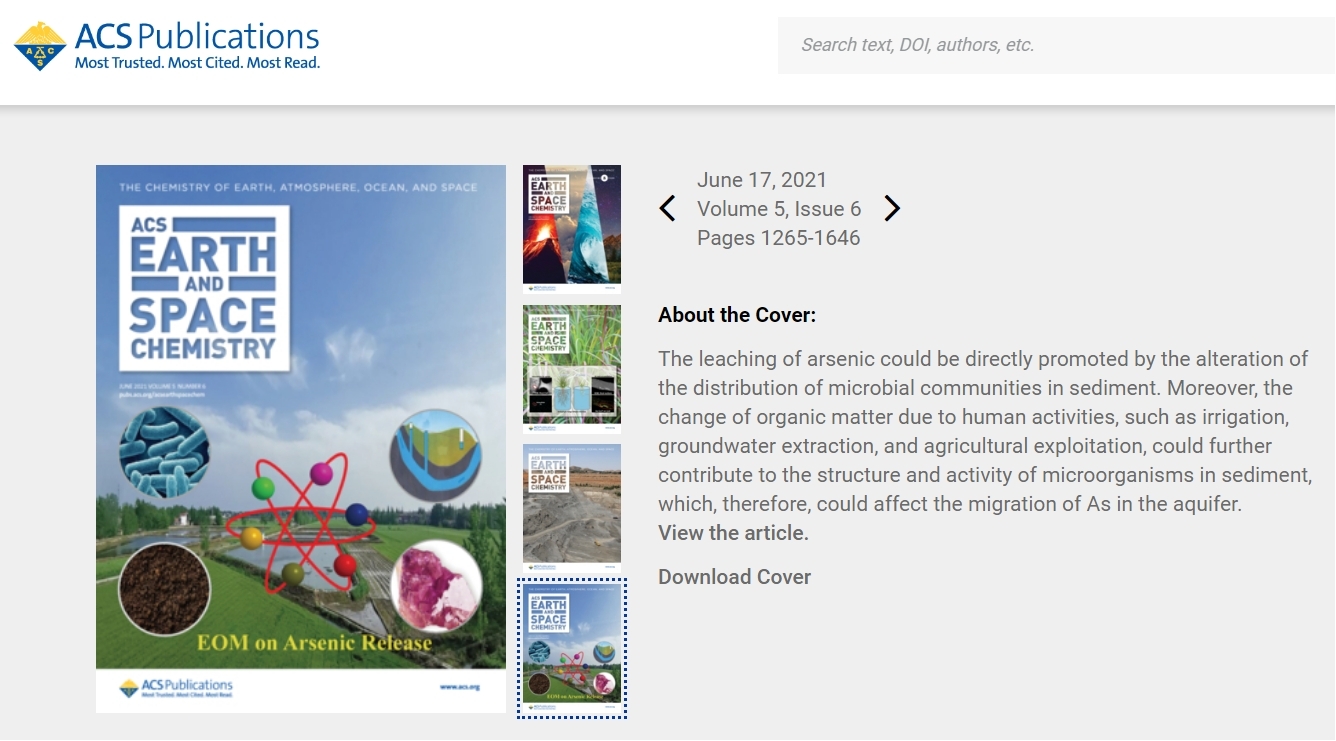Click the brown soil circle on the cover
Screen dimensions: 1336x741
click(164, 589)
